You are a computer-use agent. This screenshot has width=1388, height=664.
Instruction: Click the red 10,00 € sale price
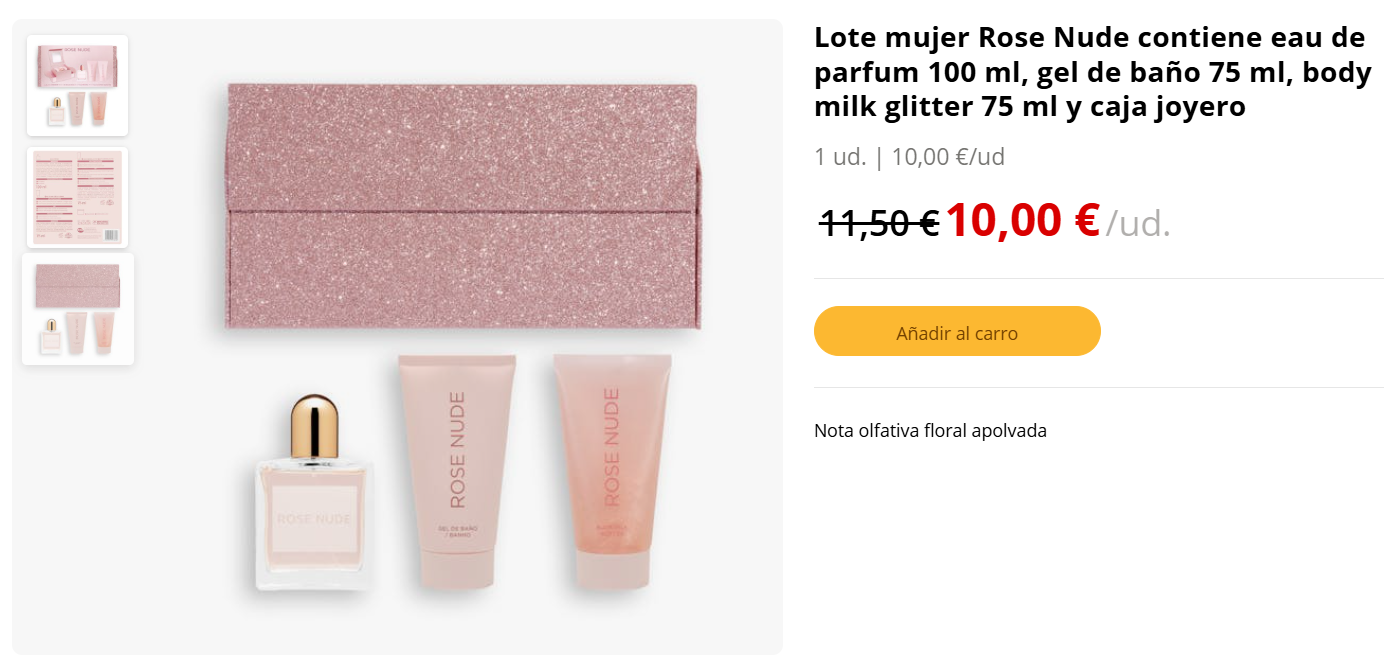(x=1022, y=220)
